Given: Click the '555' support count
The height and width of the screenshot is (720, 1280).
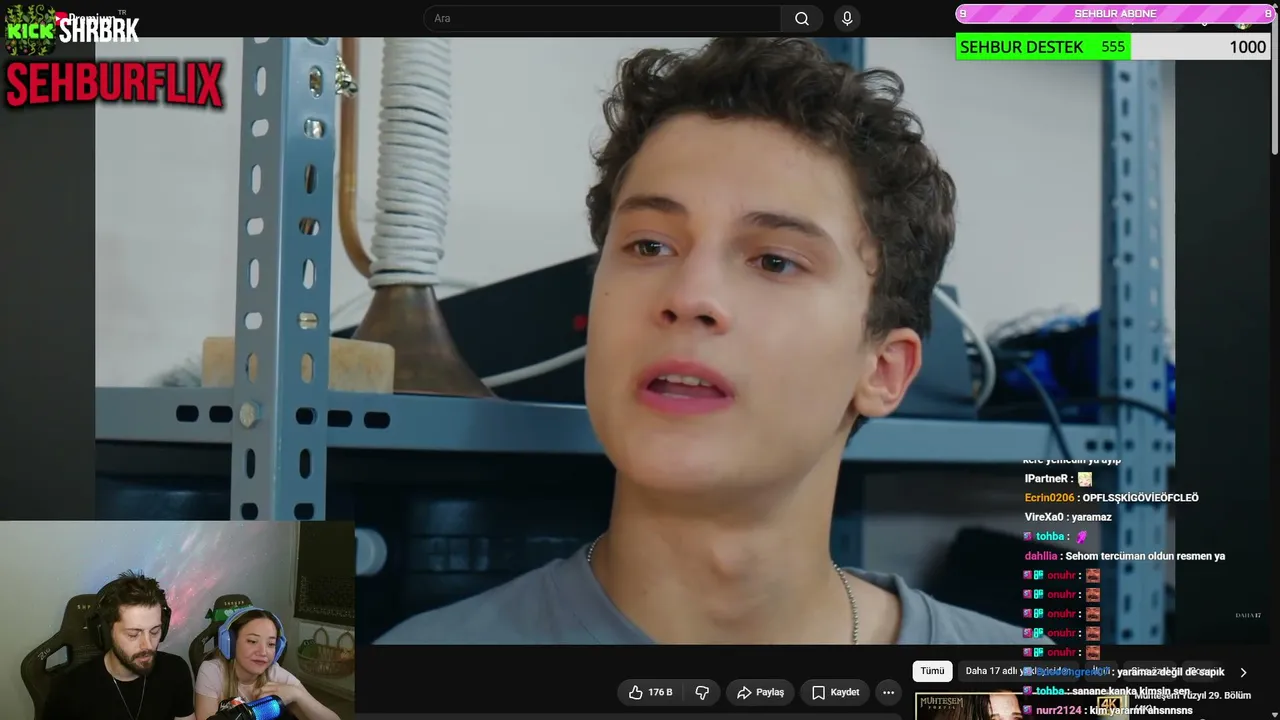Looking at the screenshot, I should click(x=1113, y=47).
